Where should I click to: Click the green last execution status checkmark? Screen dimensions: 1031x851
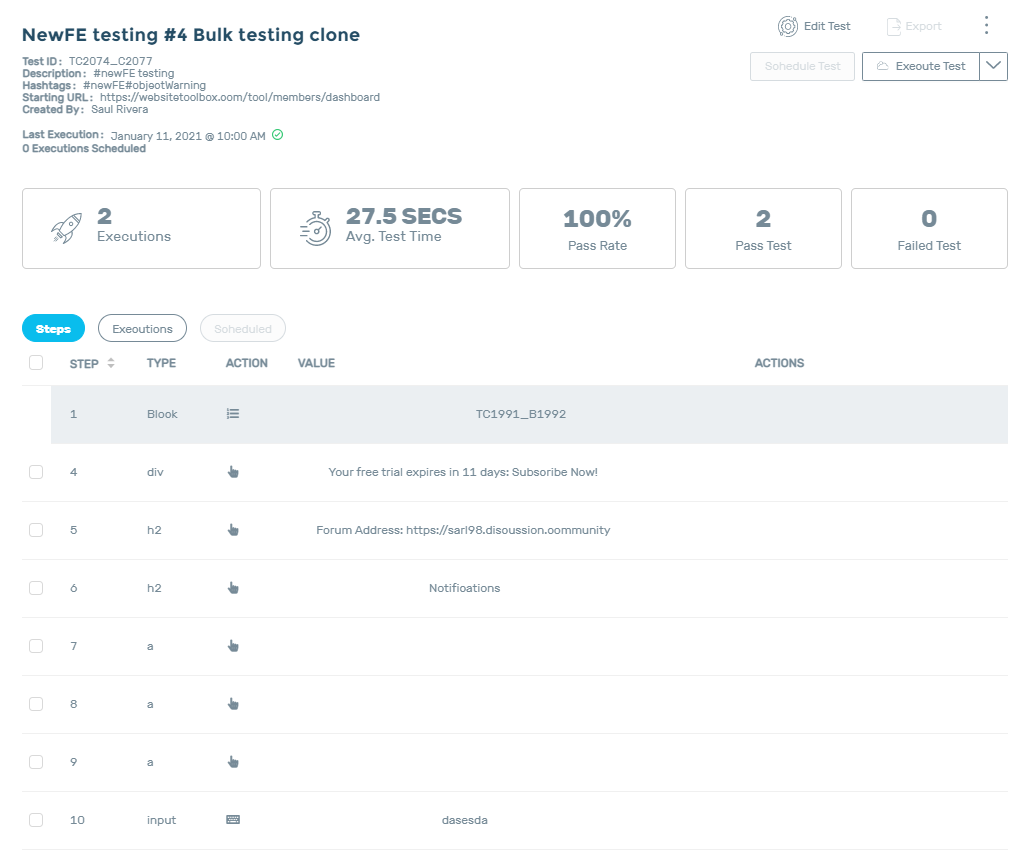tap(278, 135)
